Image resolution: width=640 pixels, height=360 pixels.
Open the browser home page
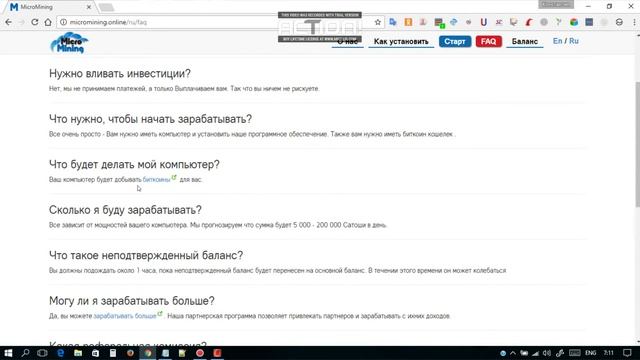(48, 22)
